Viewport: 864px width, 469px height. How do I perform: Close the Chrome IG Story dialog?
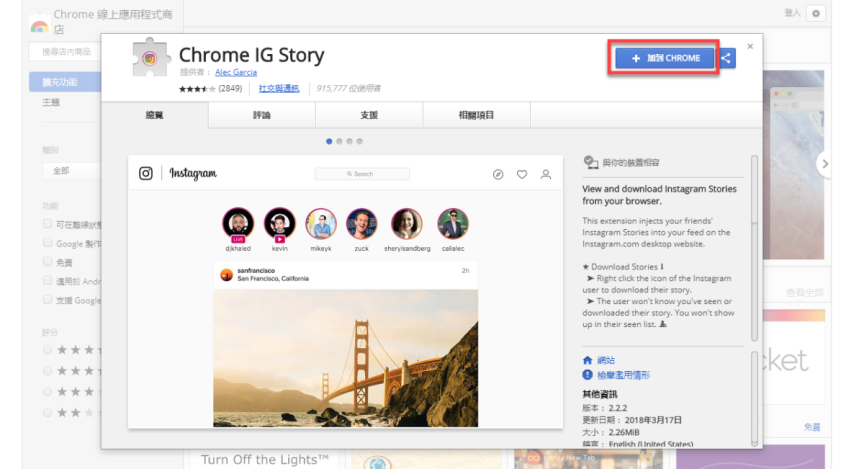(750, 46)
